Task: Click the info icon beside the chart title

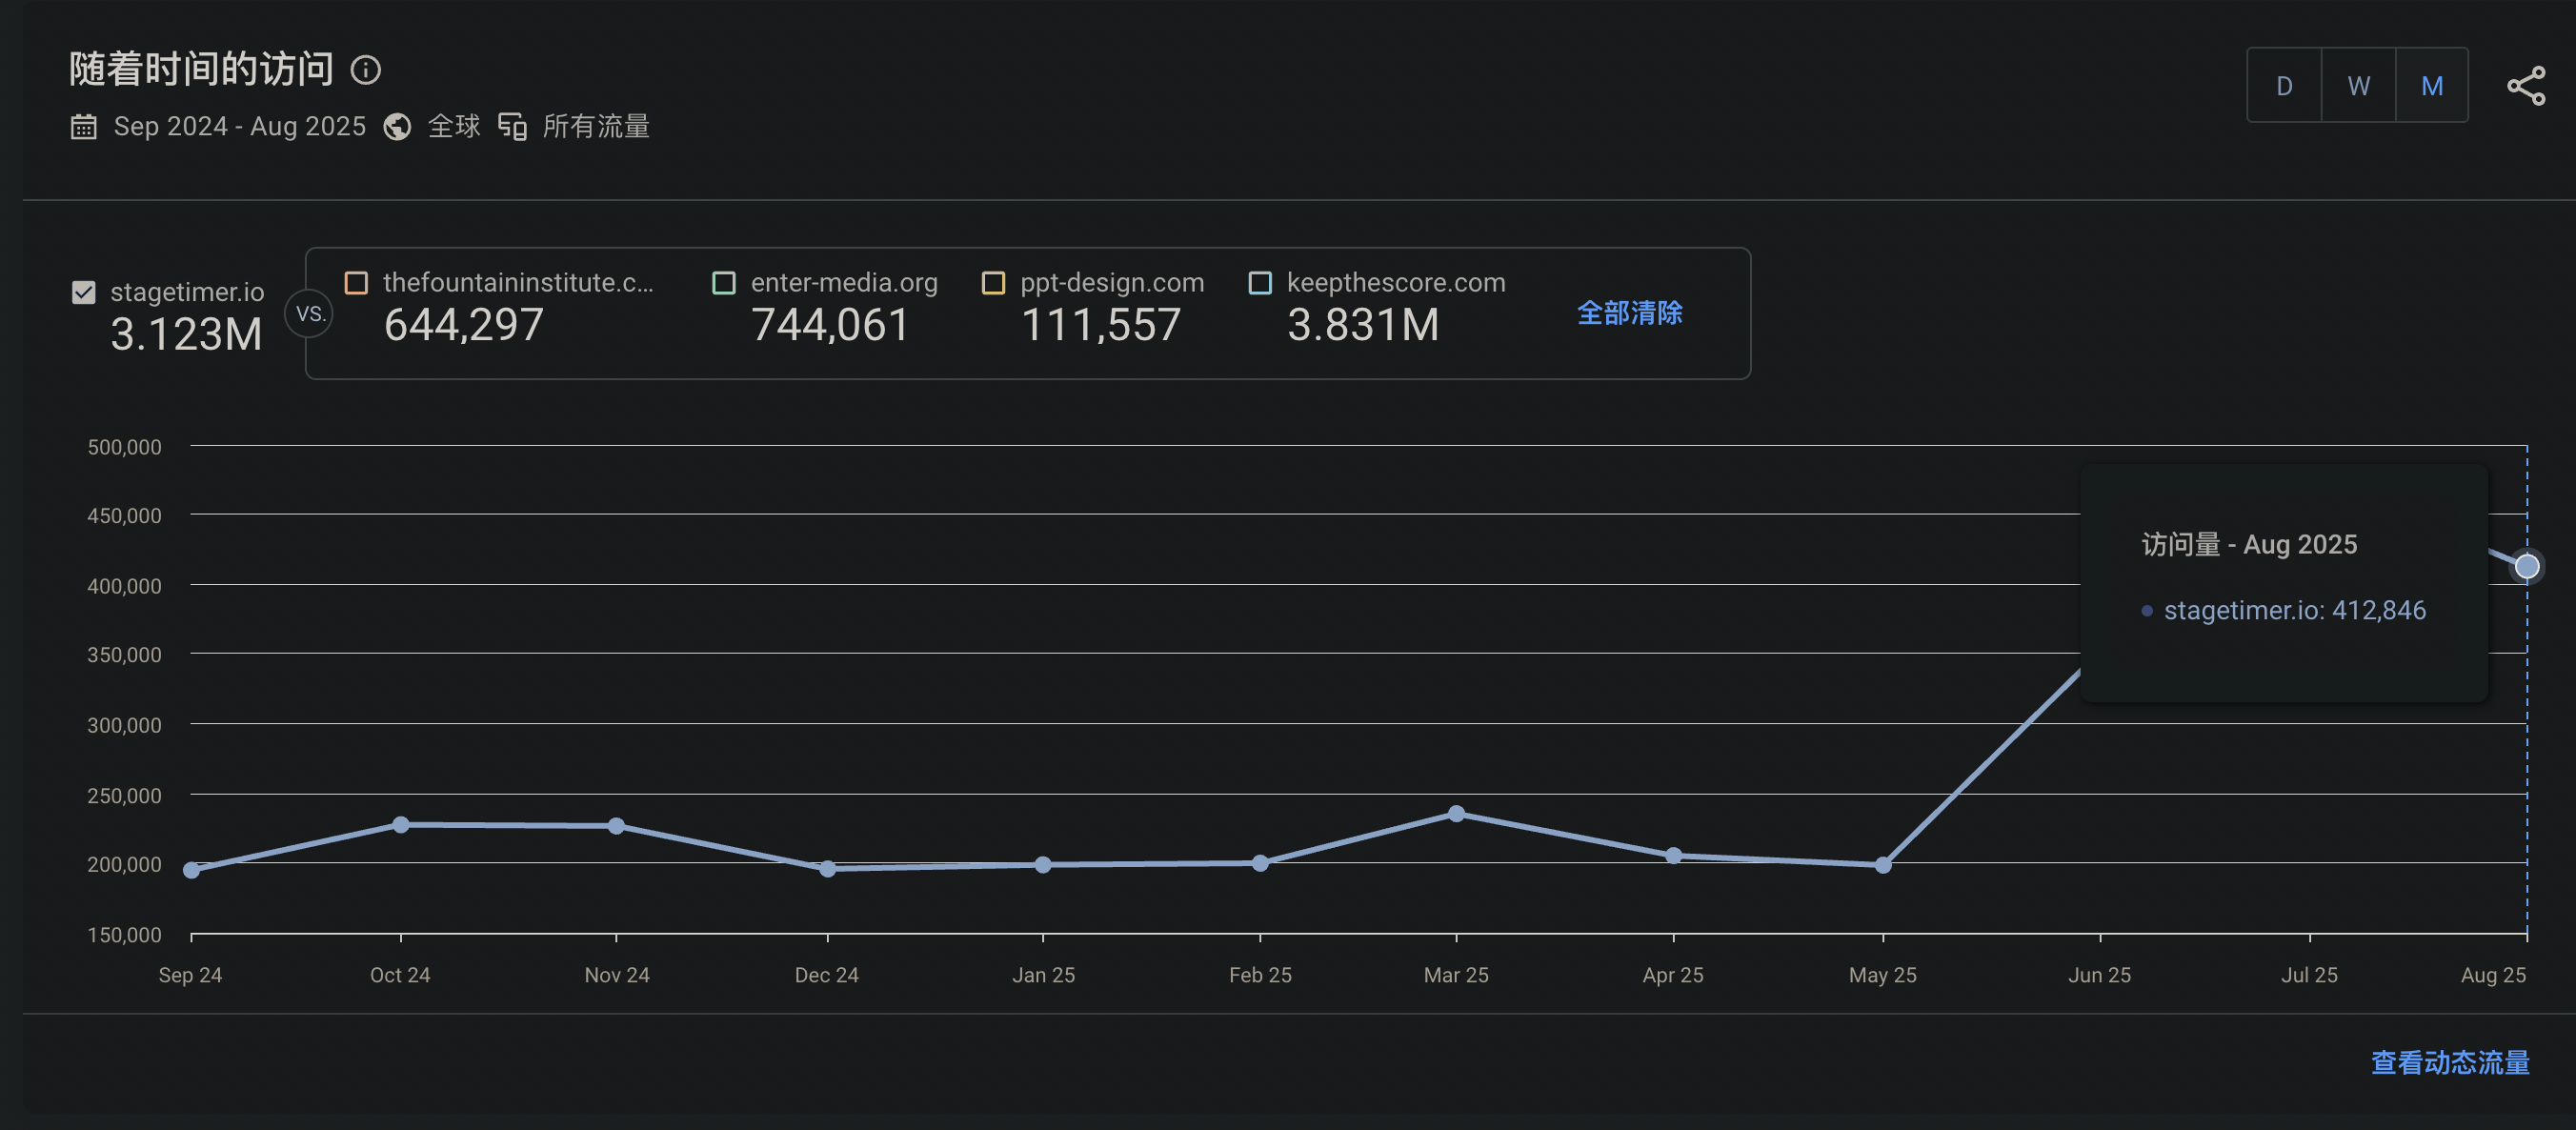Action: 366,70
